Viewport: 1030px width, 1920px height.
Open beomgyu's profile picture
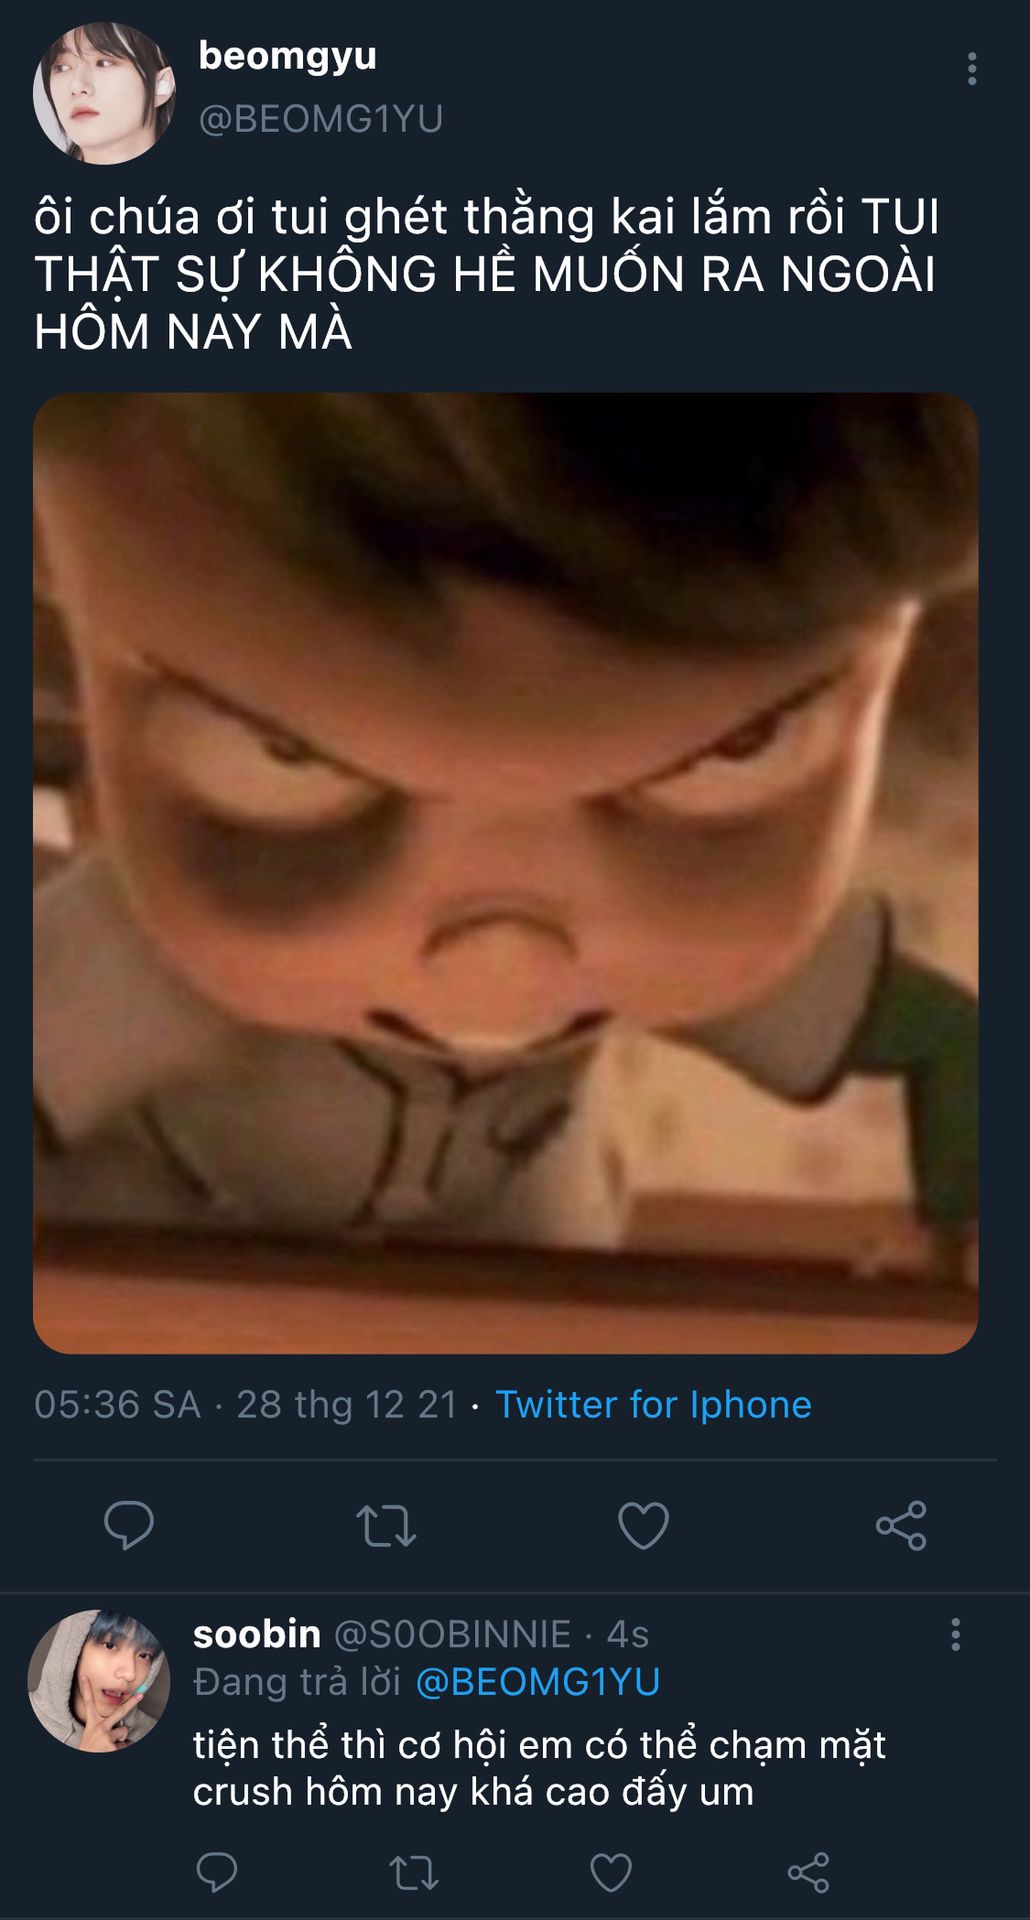[x=104, y=93]
